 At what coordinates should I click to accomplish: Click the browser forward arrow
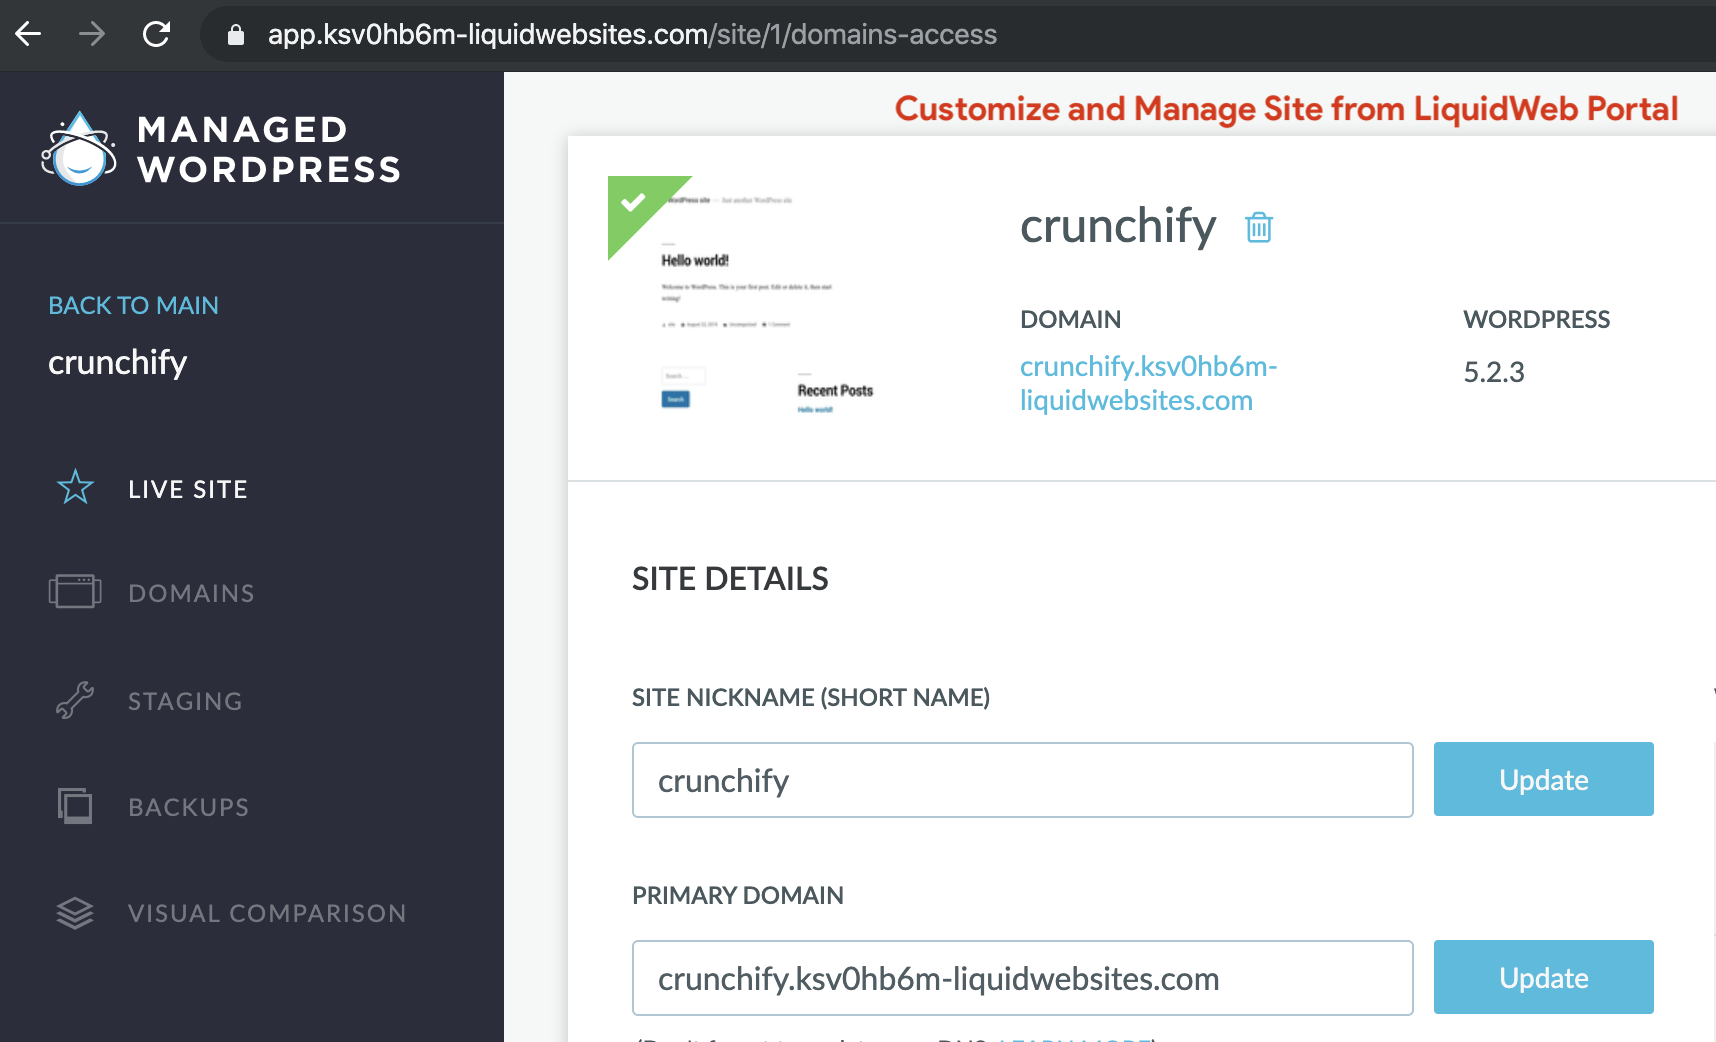[x=92, y=34]
